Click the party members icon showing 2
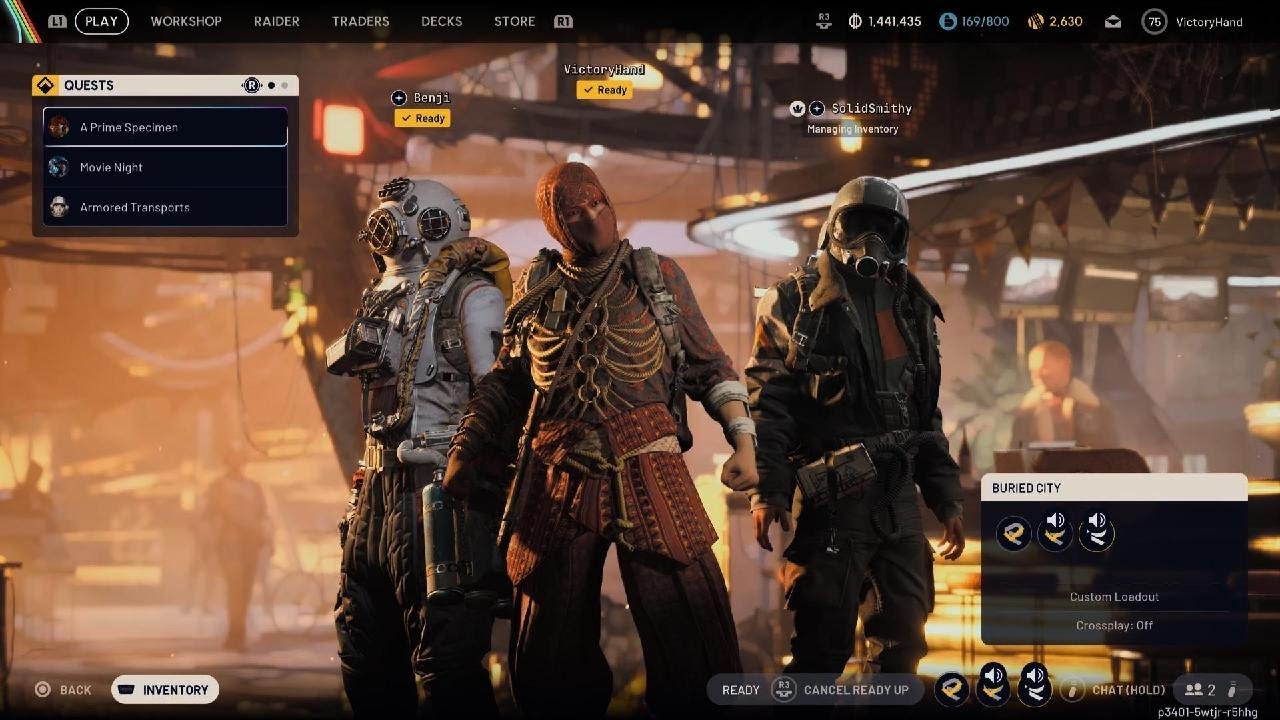 (x=1193, y=689)
